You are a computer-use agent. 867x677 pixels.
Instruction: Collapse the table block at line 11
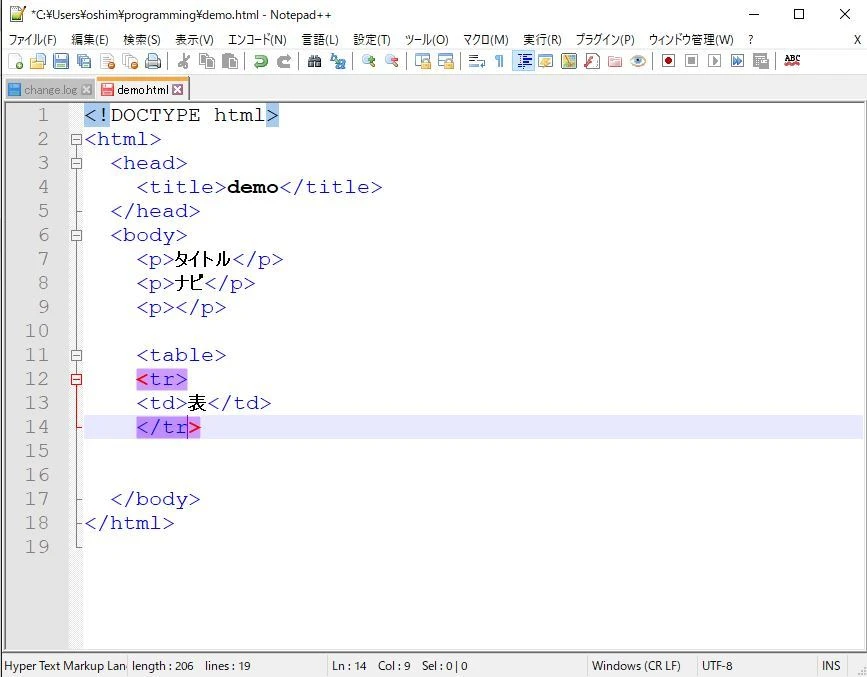[x=76, y=355]
